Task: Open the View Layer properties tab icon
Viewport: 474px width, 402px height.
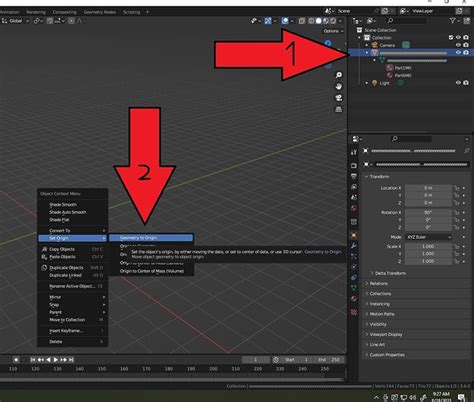Action: pos(354,187)
